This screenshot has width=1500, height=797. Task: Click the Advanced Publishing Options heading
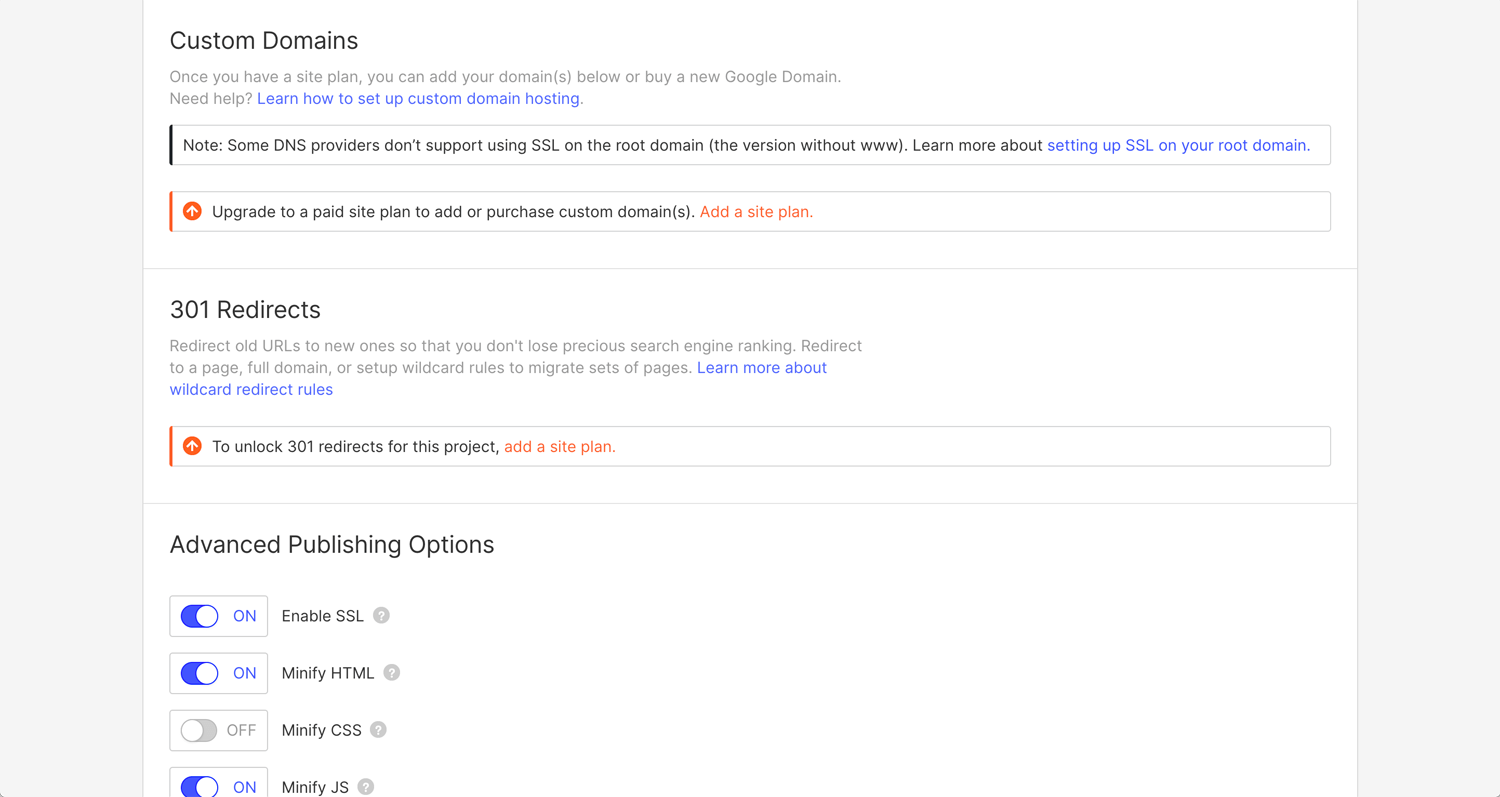tap(332, 544)
